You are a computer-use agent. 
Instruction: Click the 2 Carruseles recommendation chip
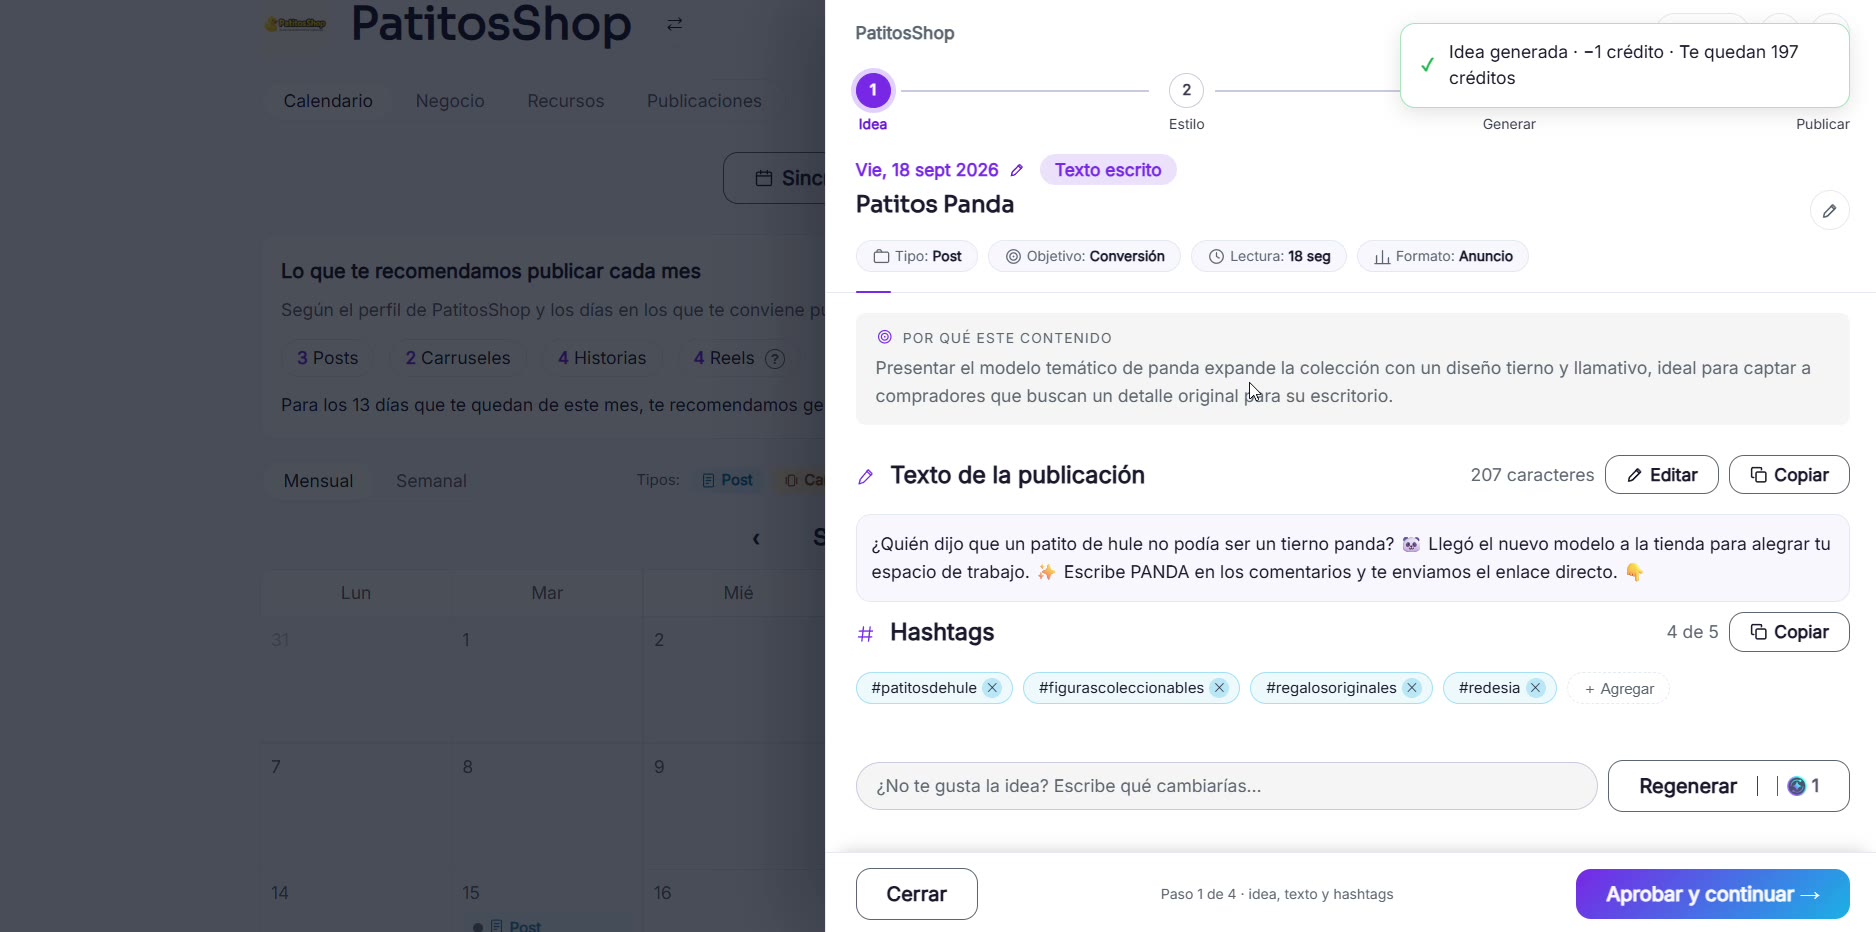(x=458, y=358)
